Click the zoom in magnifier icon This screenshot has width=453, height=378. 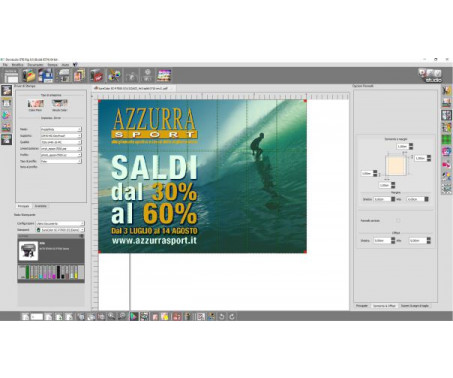pos(111,316)
